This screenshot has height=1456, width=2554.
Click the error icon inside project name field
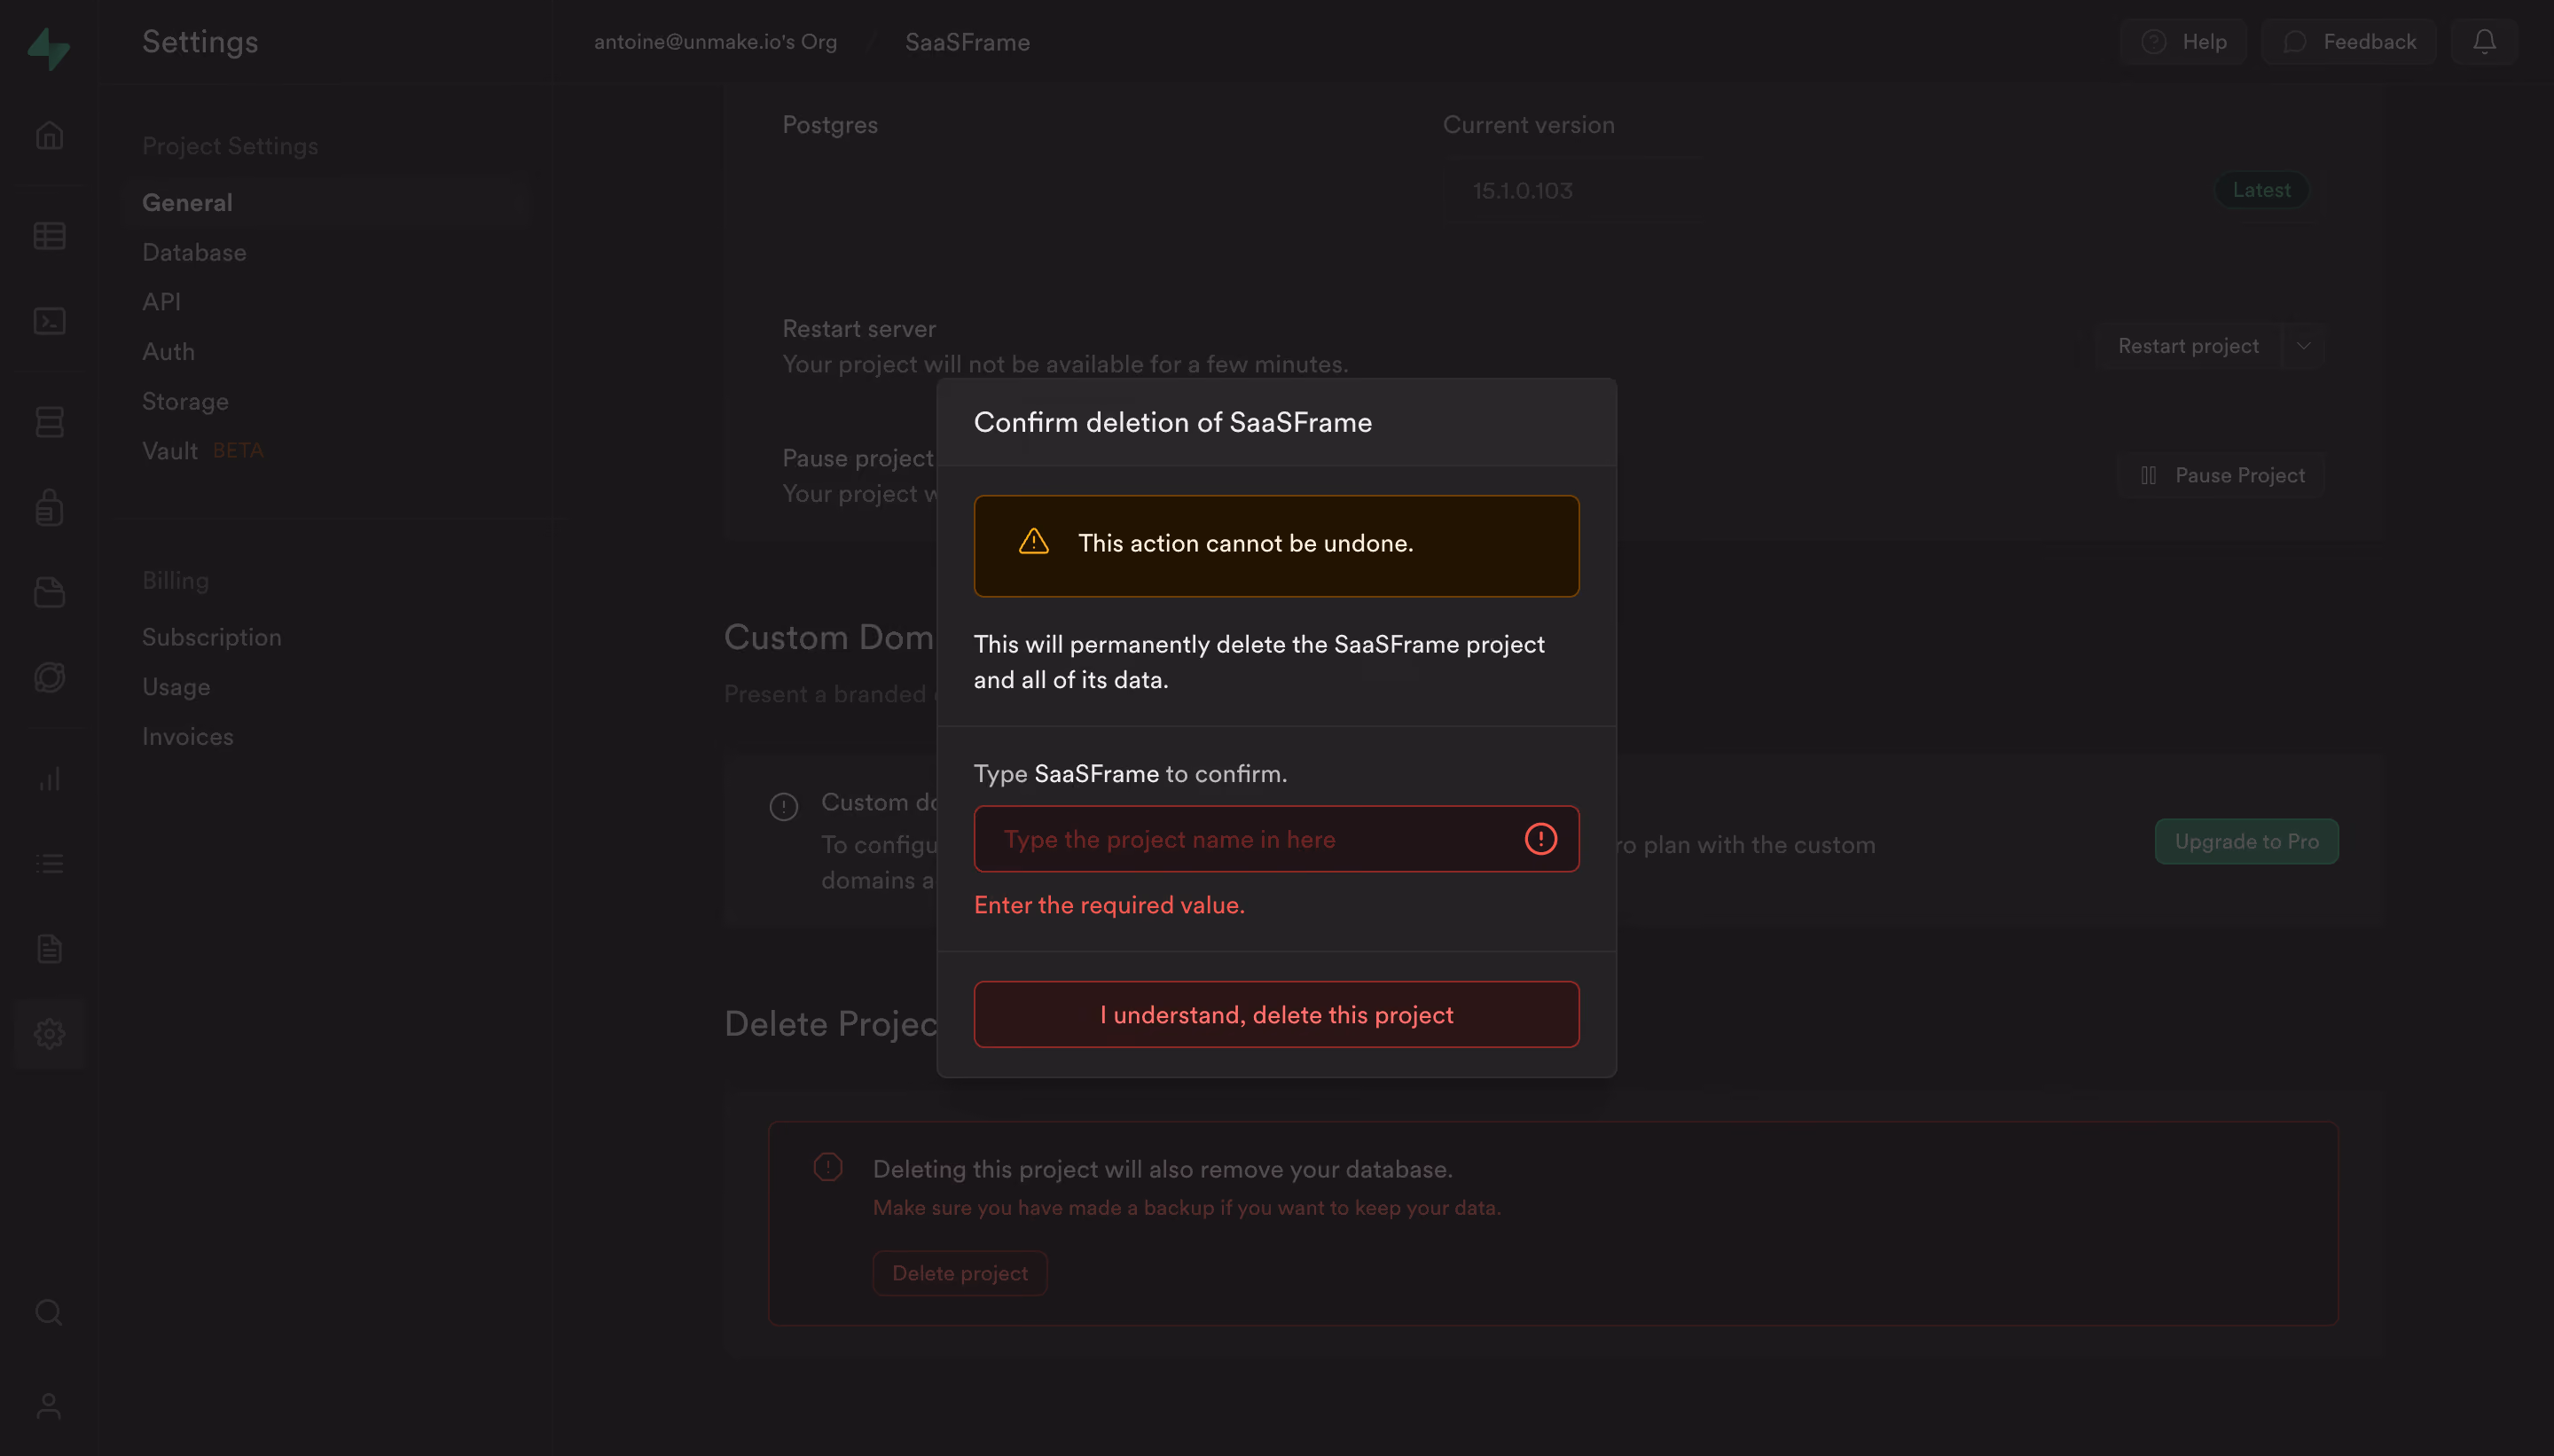click(1540, 839)
